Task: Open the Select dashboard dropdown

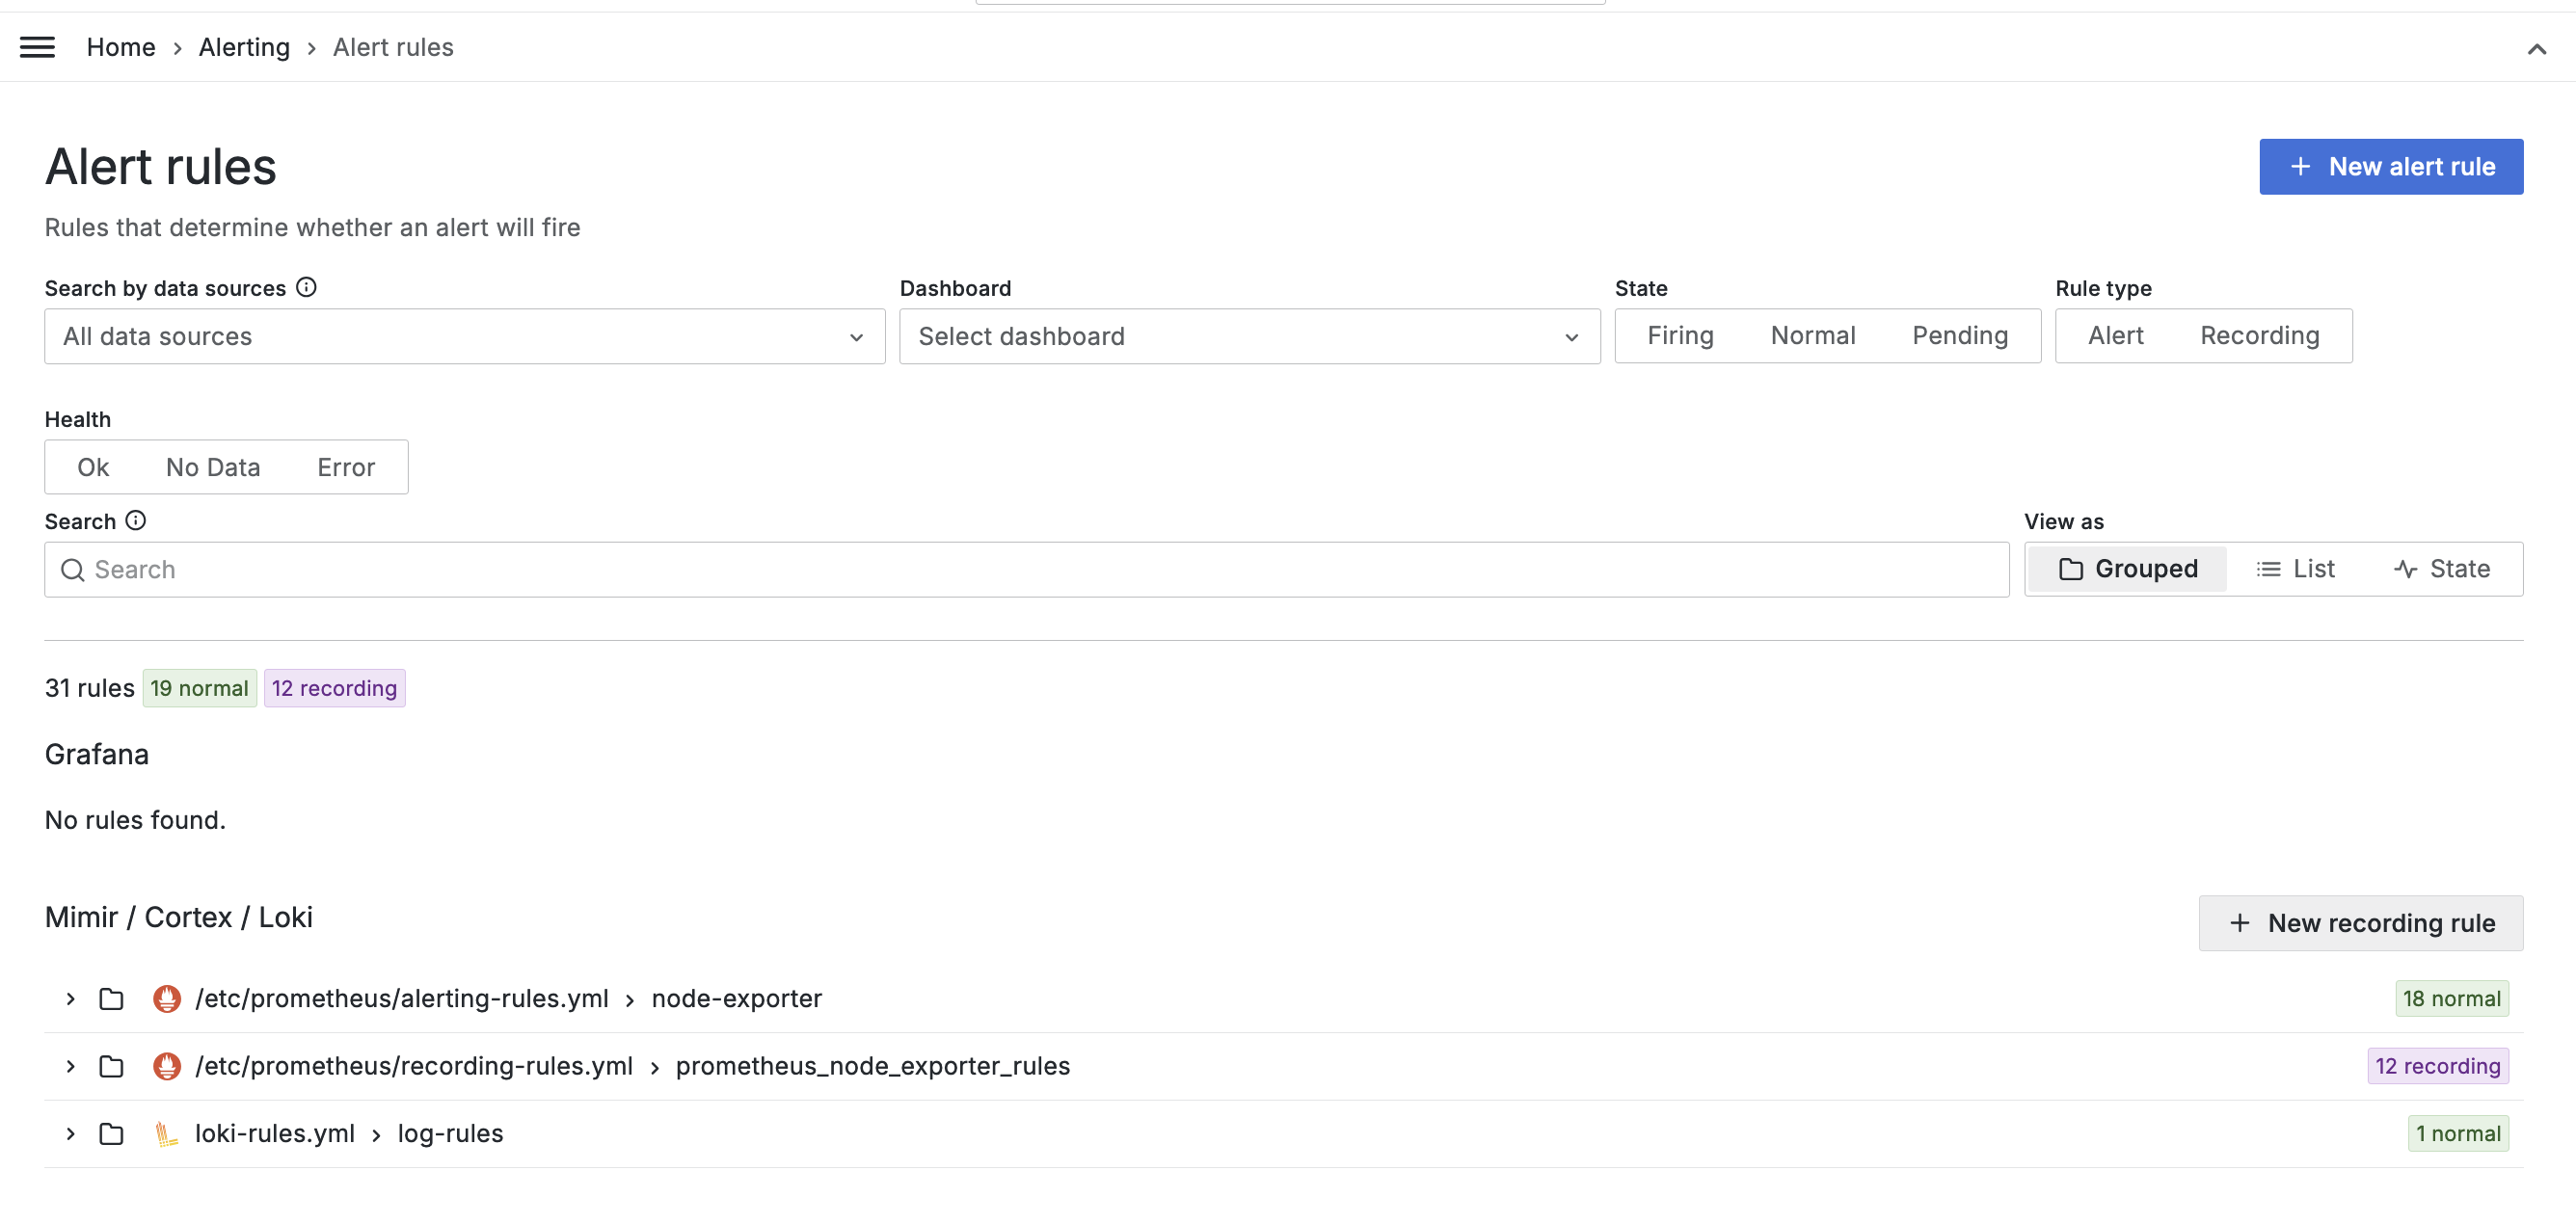Action: point(1249,336)
